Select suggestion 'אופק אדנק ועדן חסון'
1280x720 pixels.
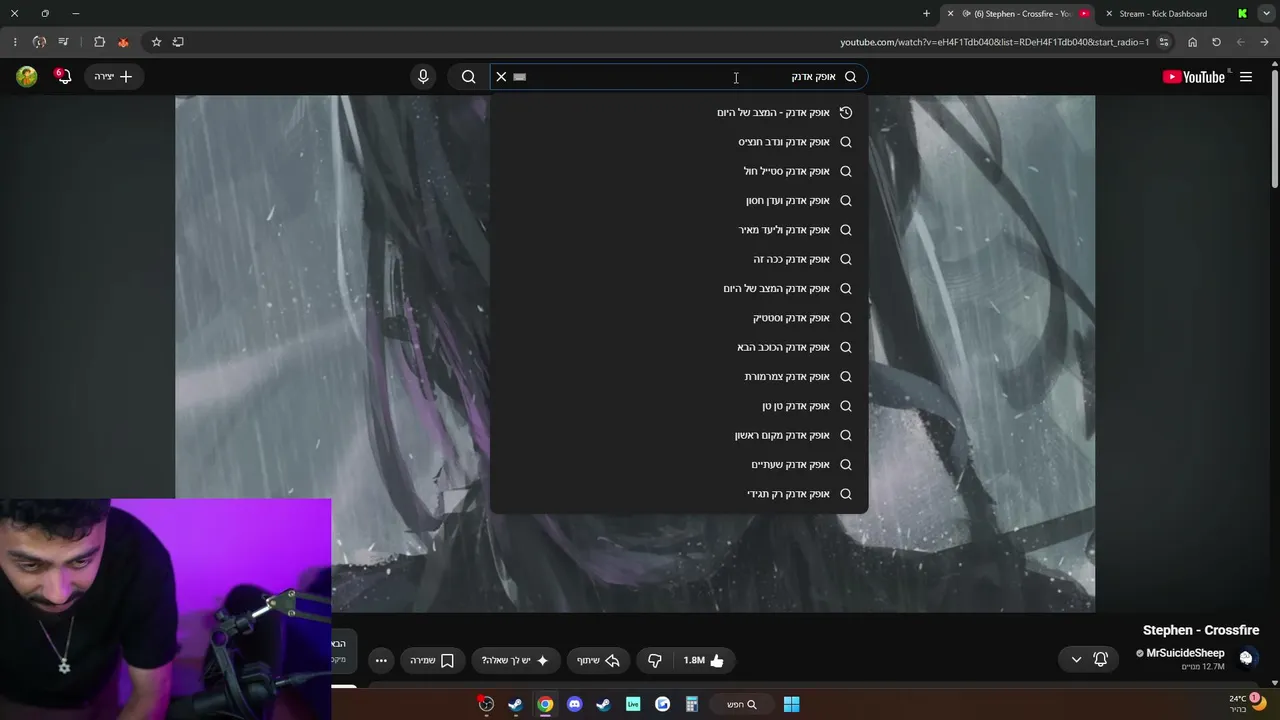pos(679,201)
